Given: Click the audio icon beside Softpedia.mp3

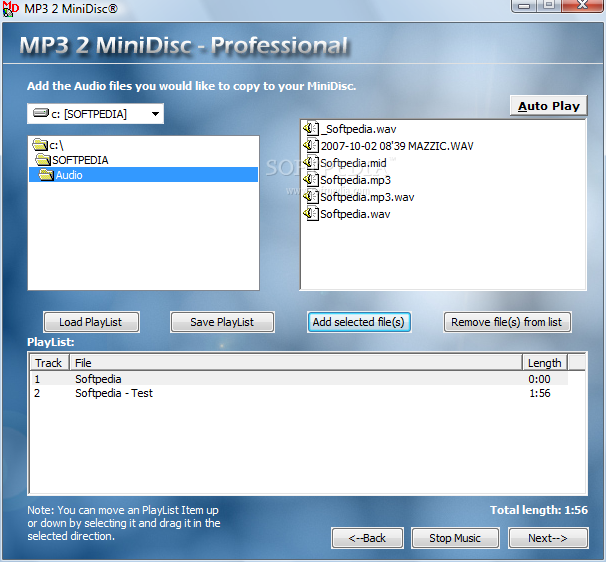Looking at the screenshot, I should [x=311, y=179].
